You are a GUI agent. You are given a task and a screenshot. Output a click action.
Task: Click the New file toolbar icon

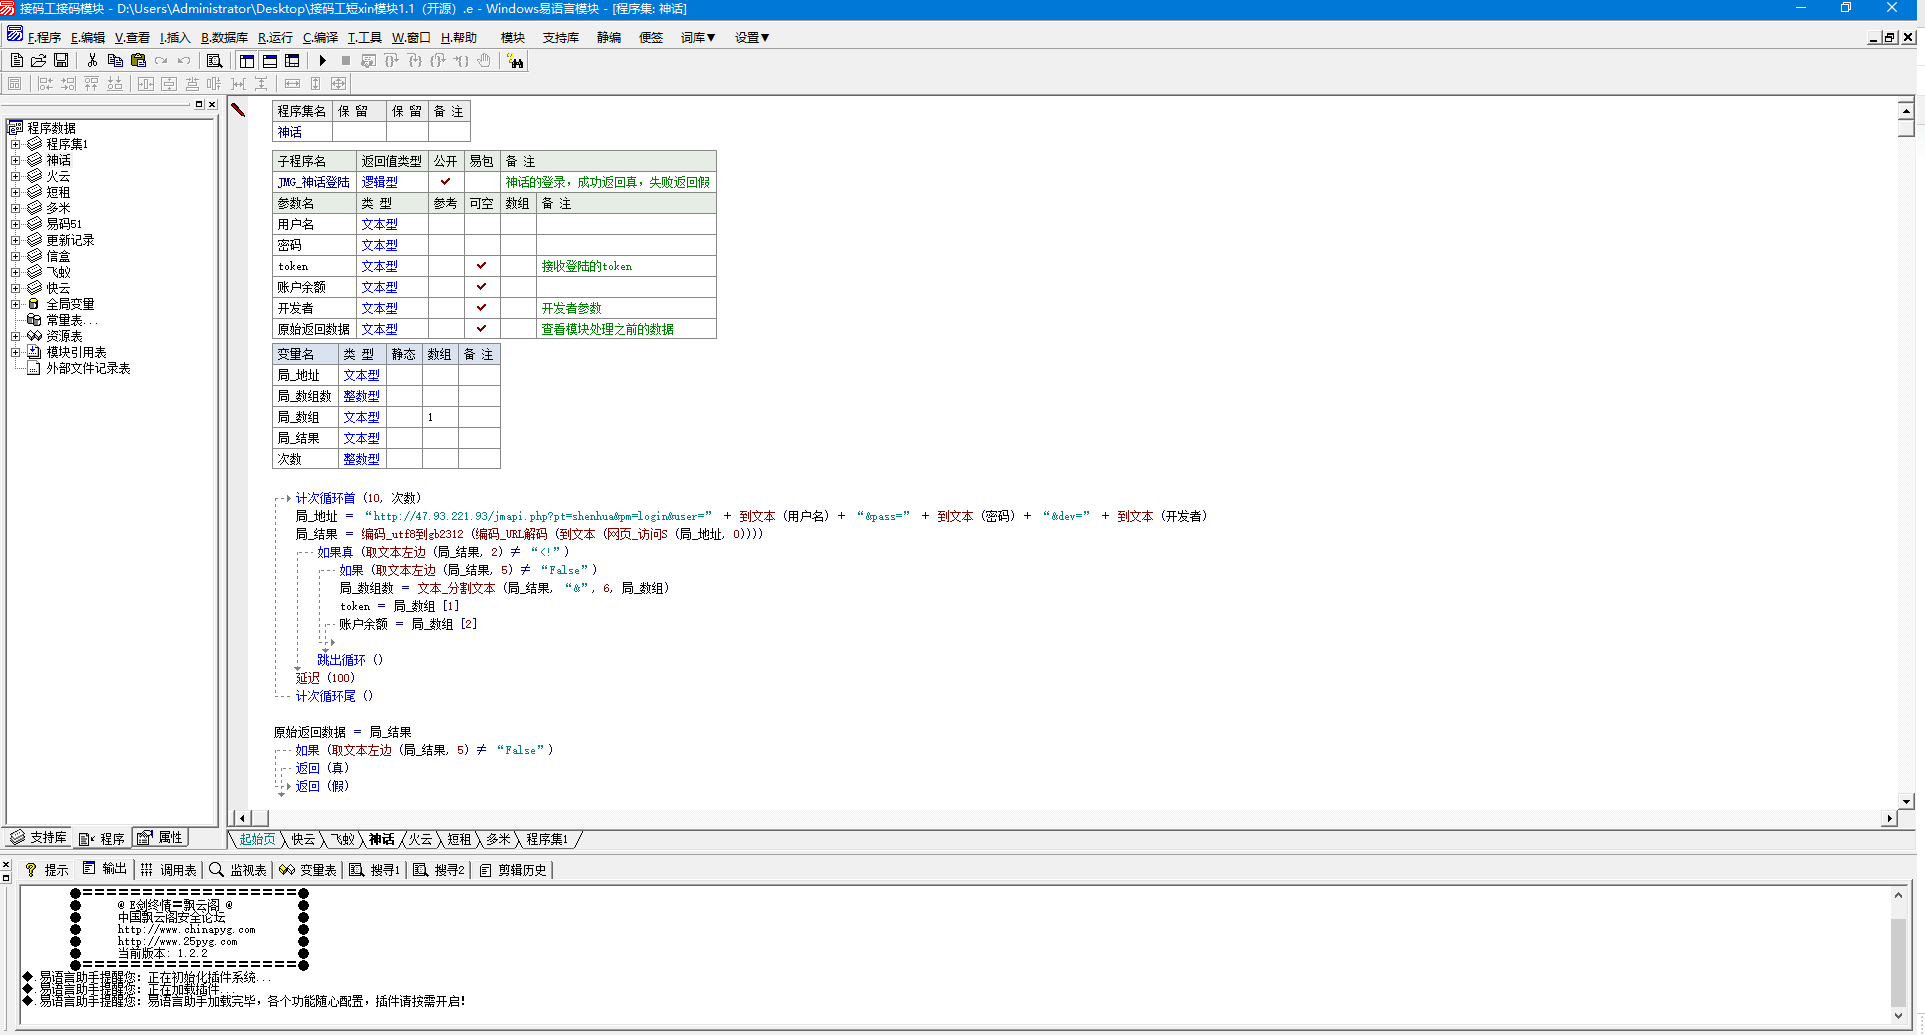(16, 60)
